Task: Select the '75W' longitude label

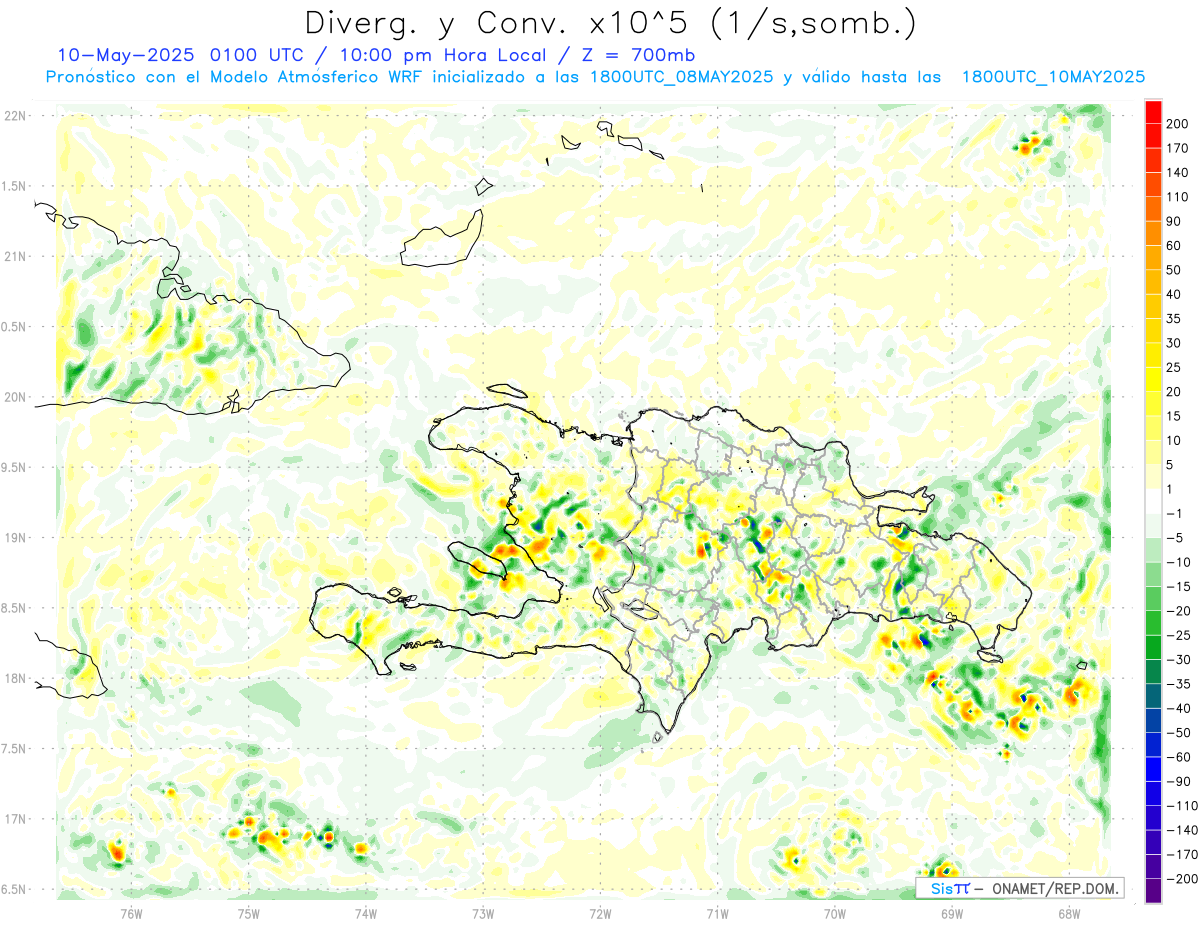Action: (249, 914)
